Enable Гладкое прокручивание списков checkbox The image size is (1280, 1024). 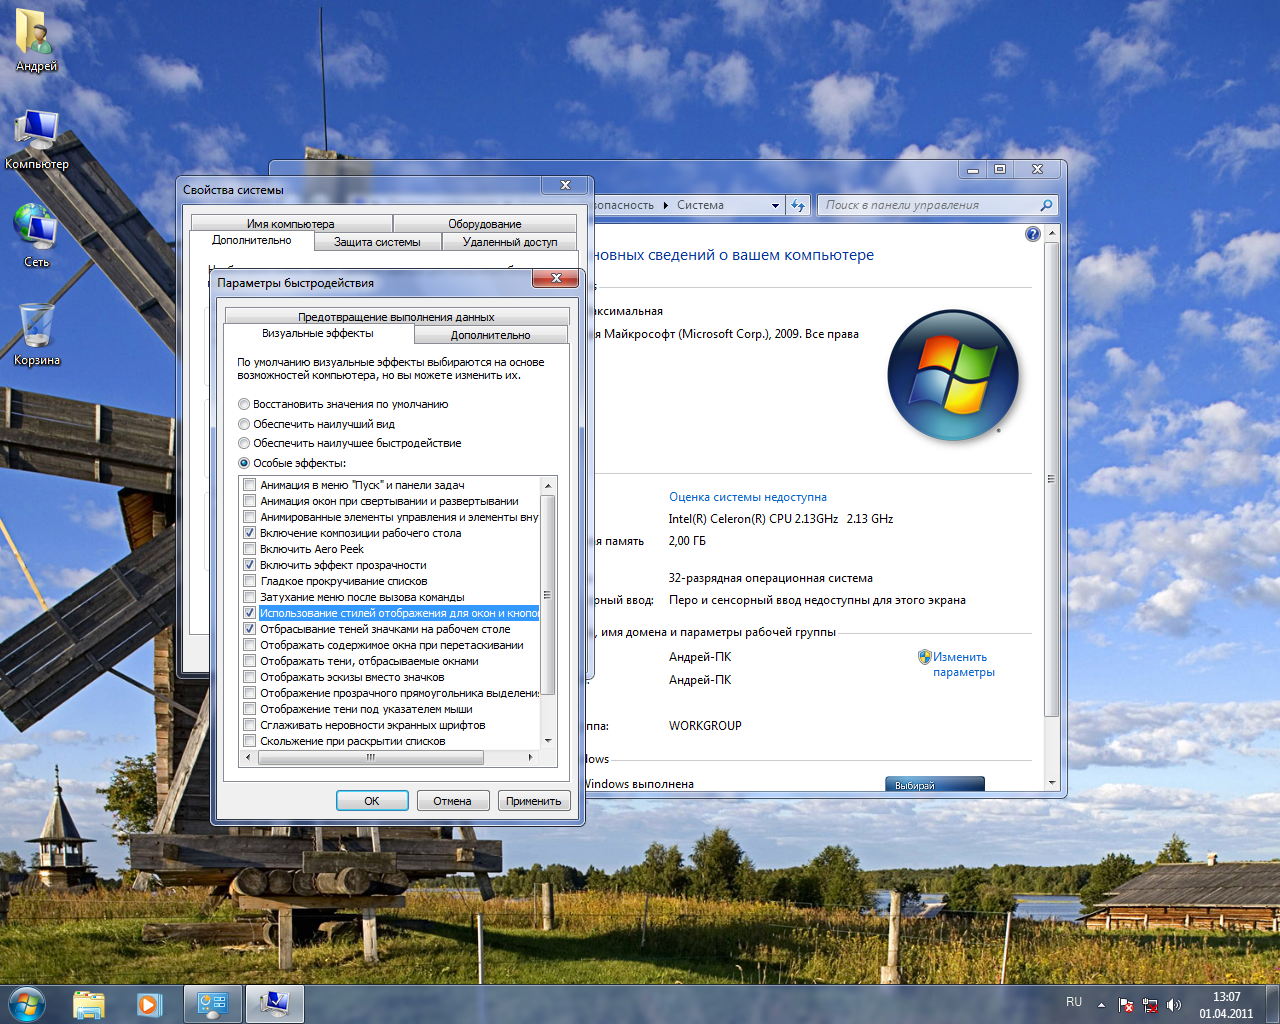pos(250,581)
